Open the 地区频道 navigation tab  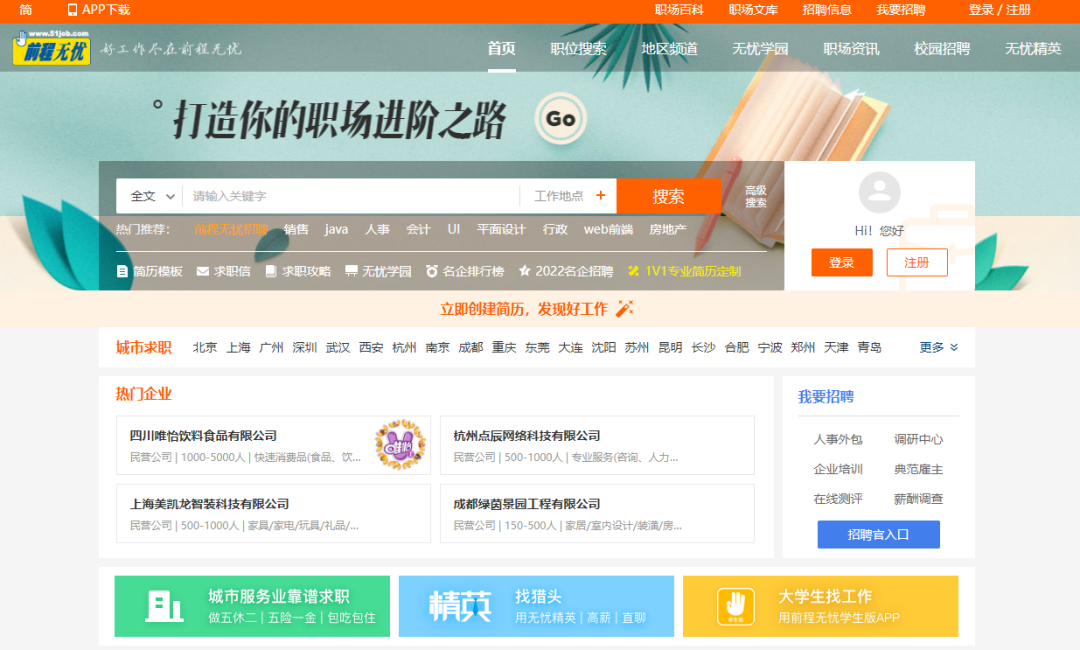coord(669,48)
